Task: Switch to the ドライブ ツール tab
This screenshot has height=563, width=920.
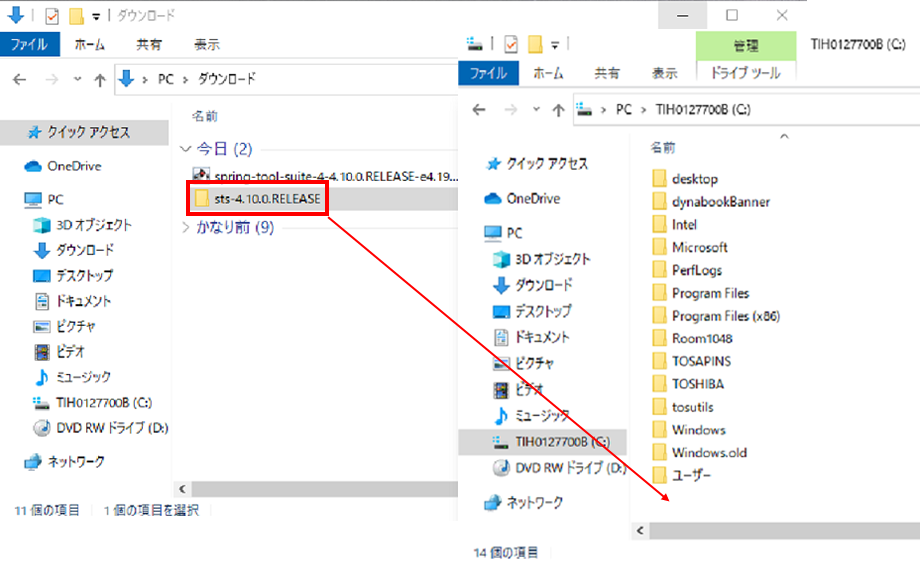Action: tap(745, 73)
